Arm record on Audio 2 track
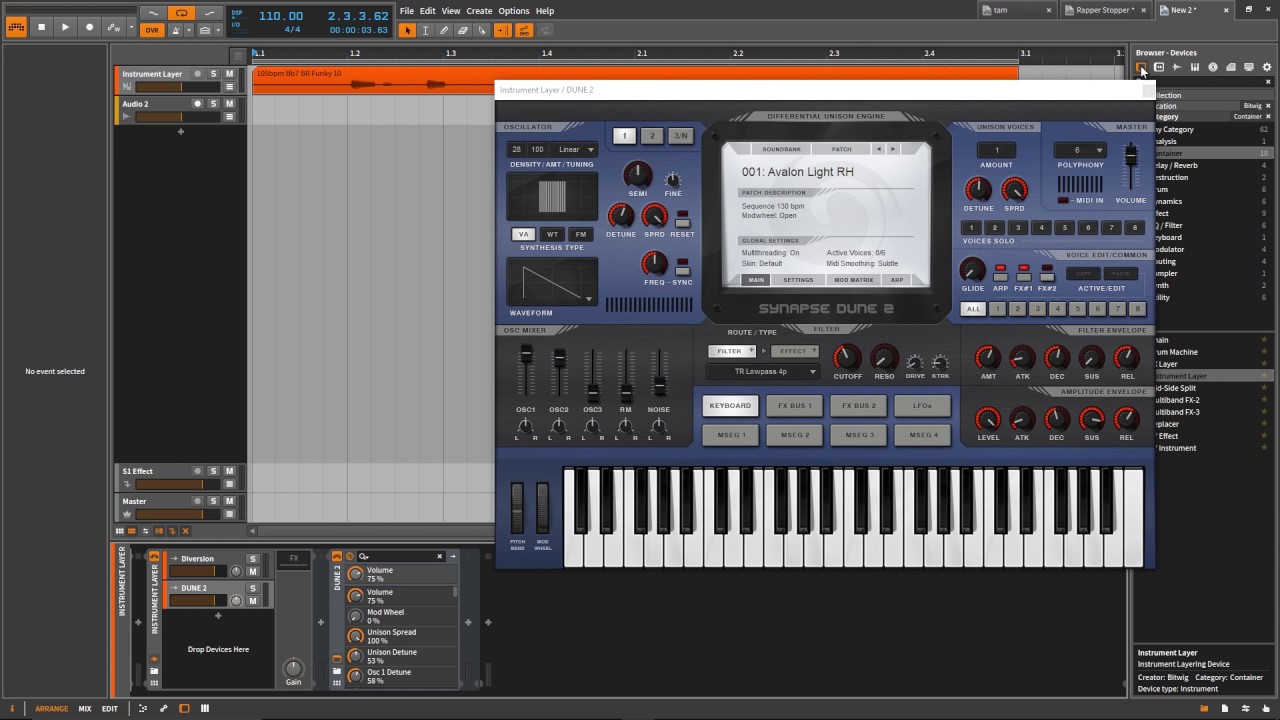Image resolution: width=1280 pixels, height=720 pixels. click(x=197, y=104)
